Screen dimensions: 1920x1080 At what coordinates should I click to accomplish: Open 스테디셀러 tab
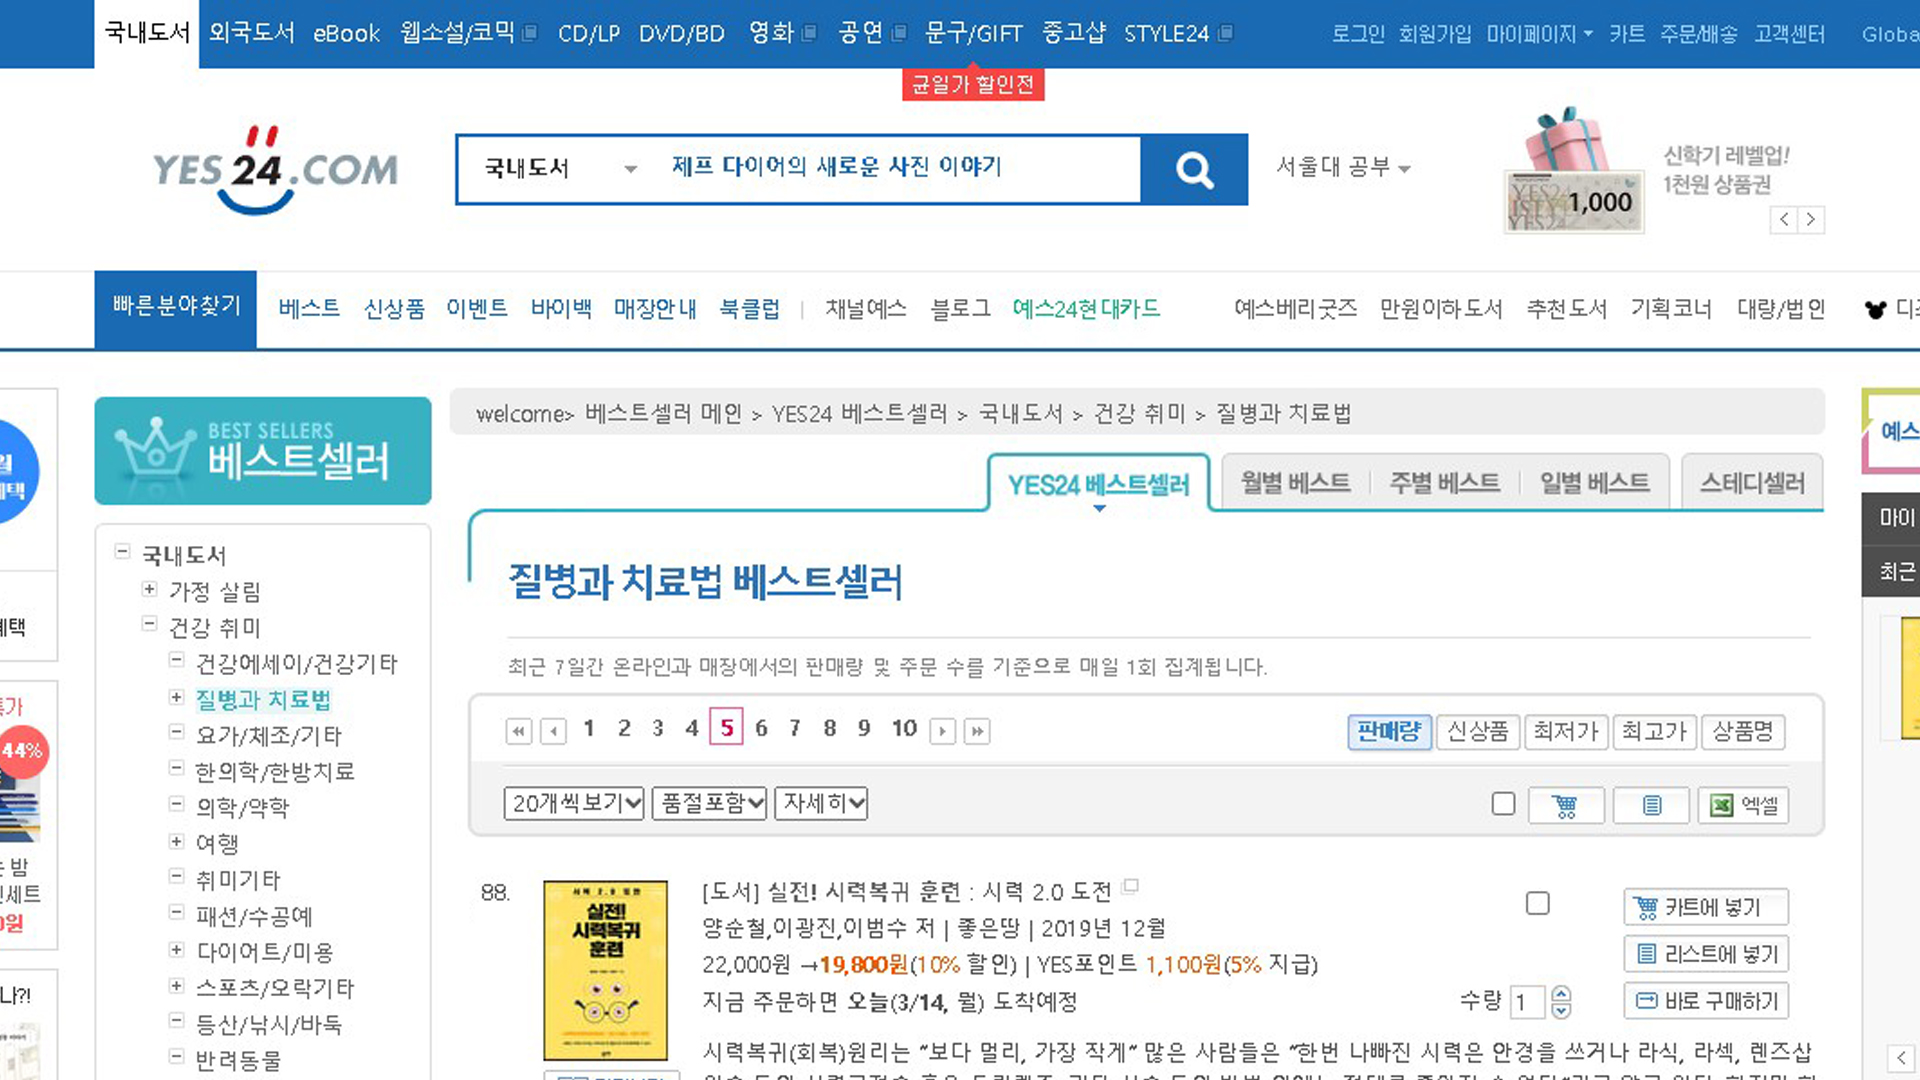1752,483
